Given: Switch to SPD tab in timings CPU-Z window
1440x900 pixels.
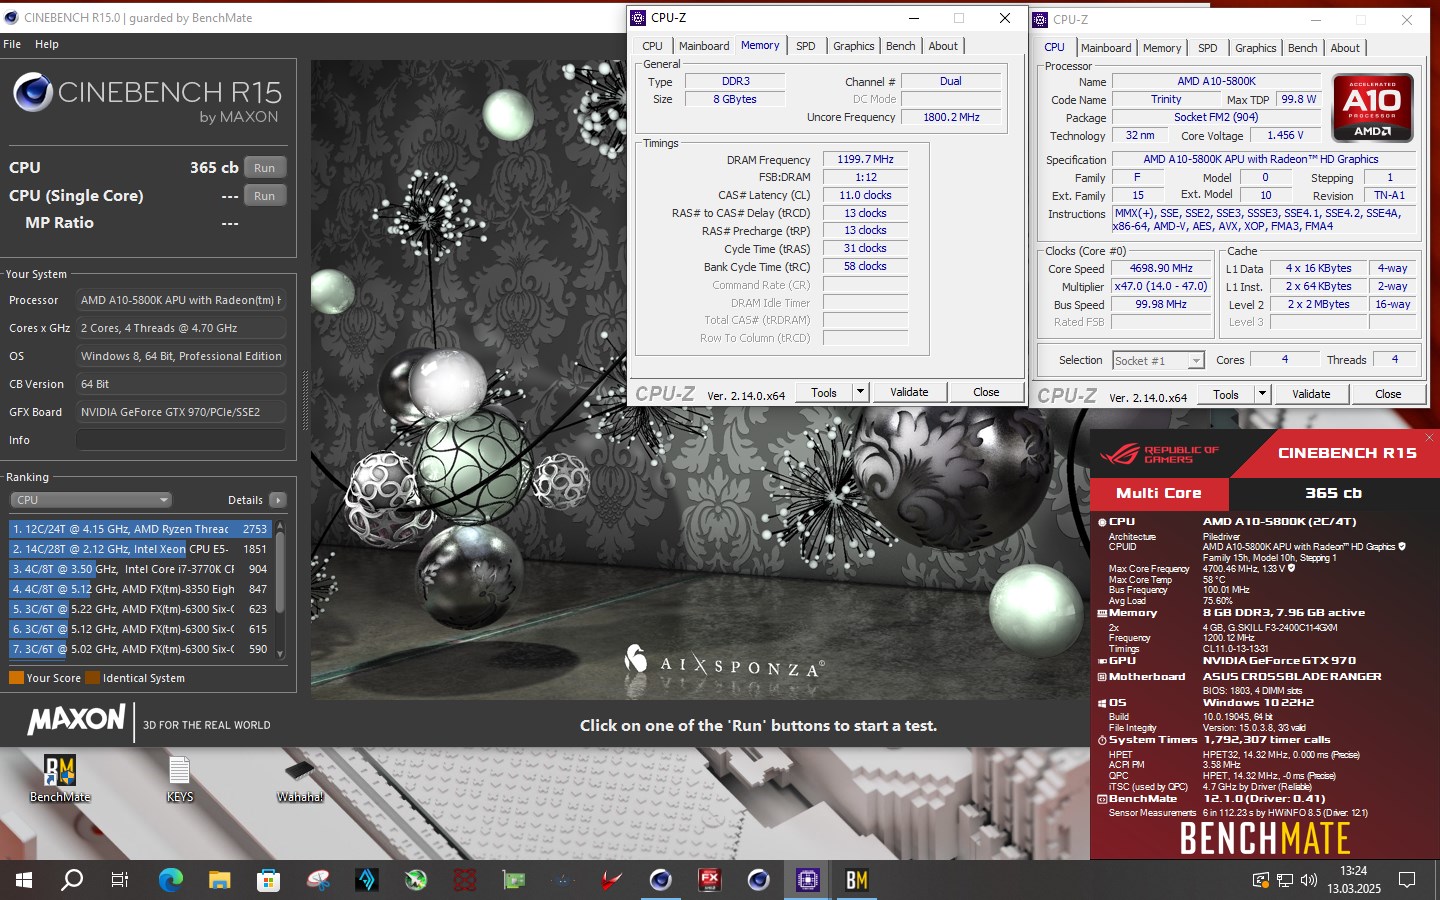Looking at the screenshot, I should (806, 46).
